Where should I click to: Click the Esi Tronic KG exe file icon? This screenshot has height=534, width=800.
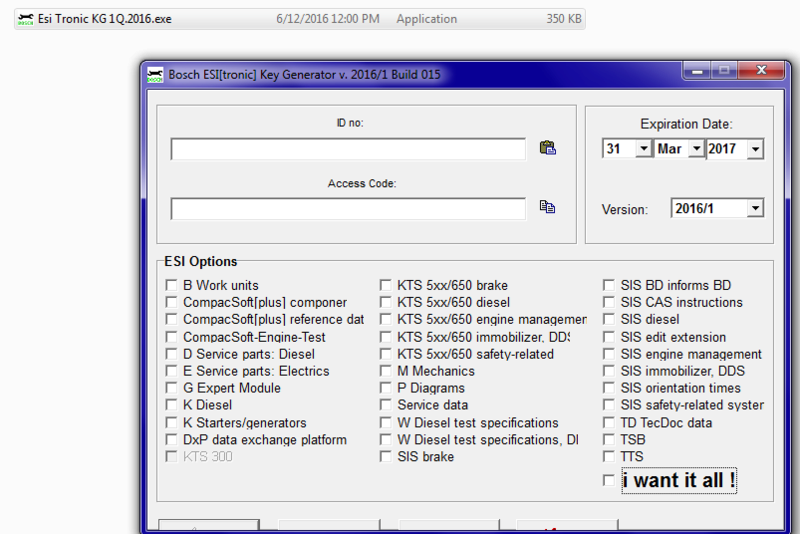26,19
